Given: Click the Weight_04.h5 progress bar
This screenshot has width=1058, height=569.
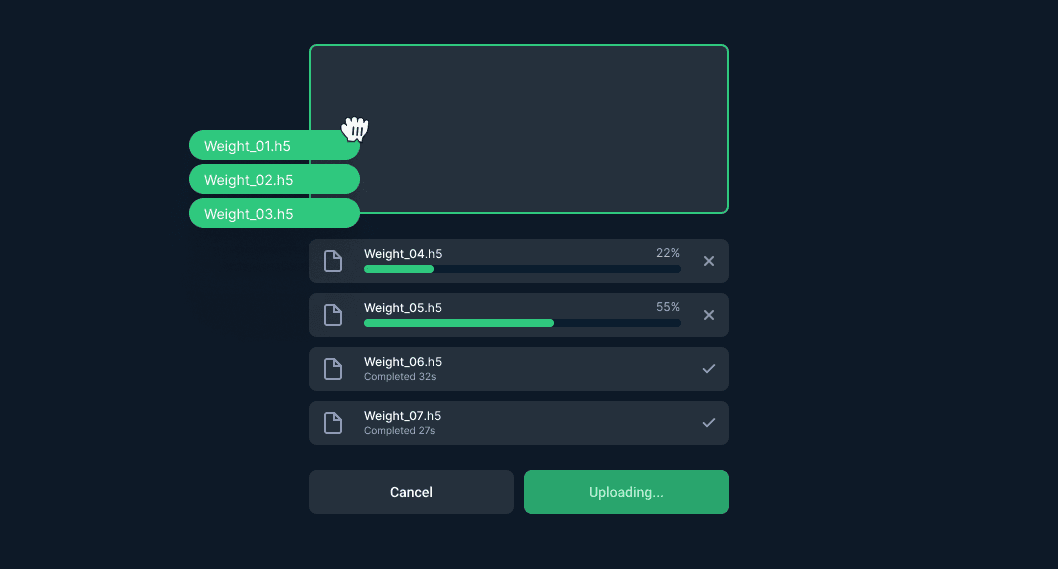Looking at the screenshot, I should point(522,269).
